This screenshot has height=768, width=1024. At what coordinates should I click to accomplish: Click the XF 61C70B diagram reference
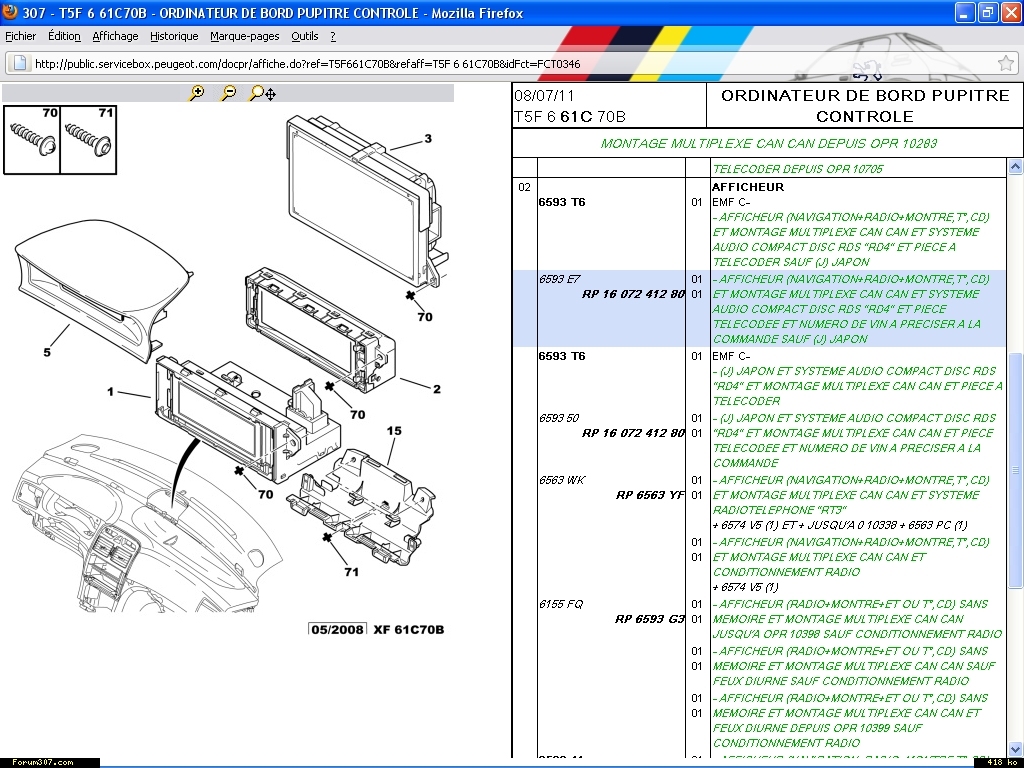coord(409,630)
